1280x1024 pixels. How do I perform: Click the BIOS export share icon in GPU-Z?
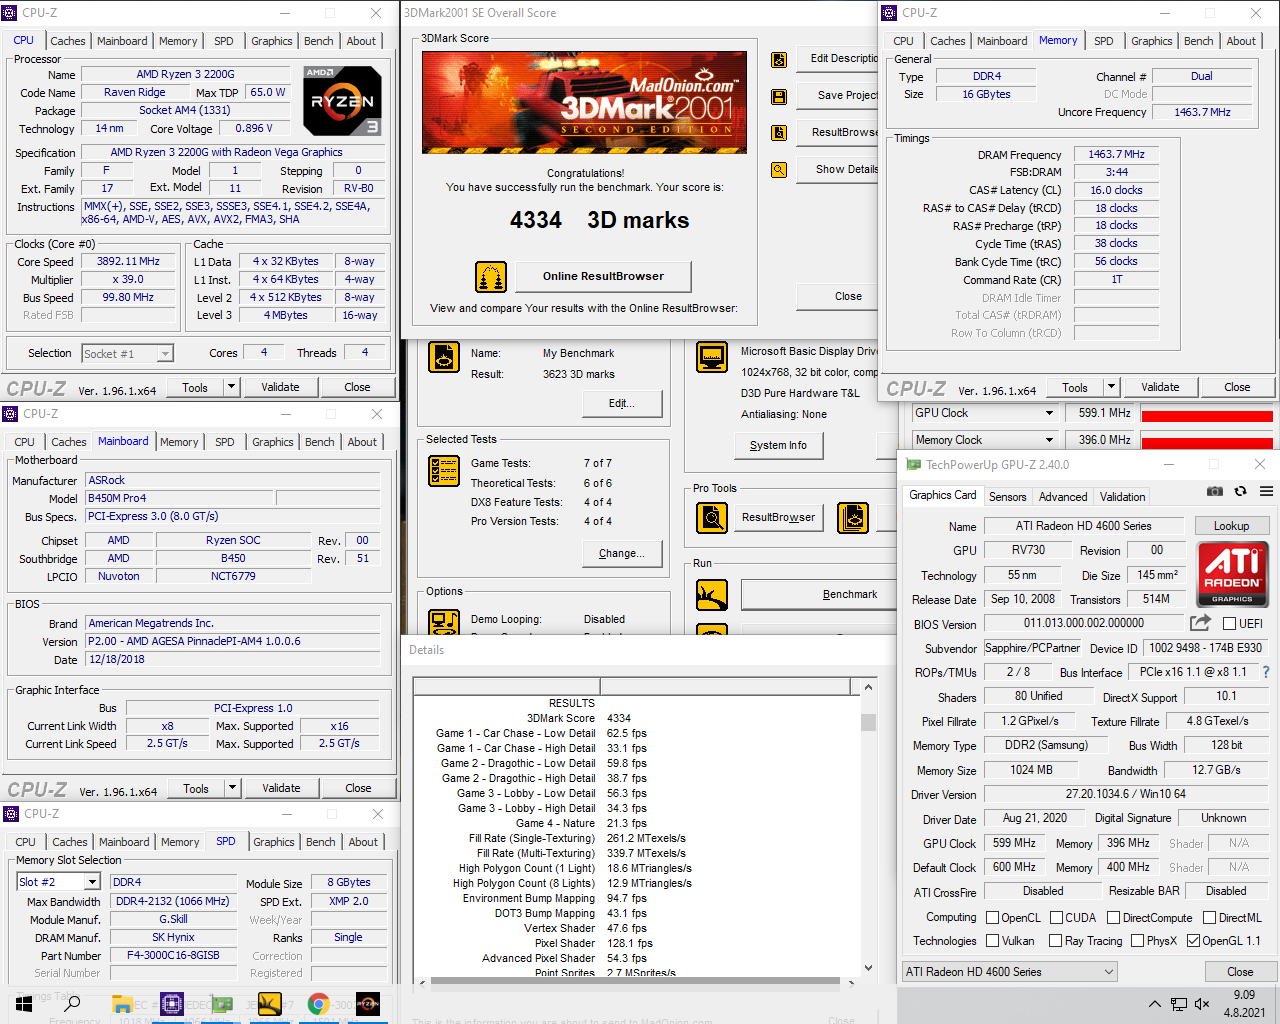pyautogui.click(x=1200, y=623)
